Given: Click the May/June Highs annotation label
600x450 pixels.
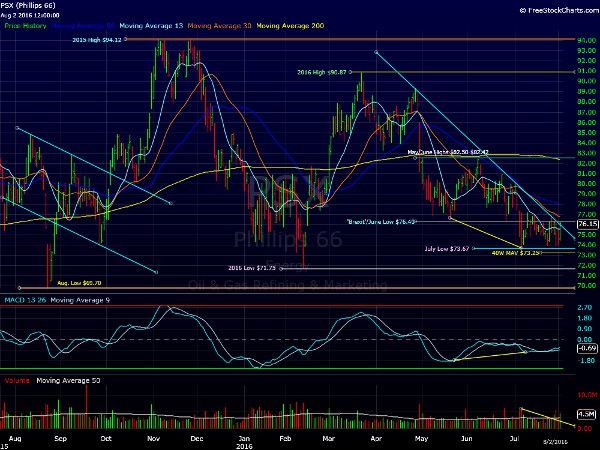Looking at the screenshot, I should (448, 152).
